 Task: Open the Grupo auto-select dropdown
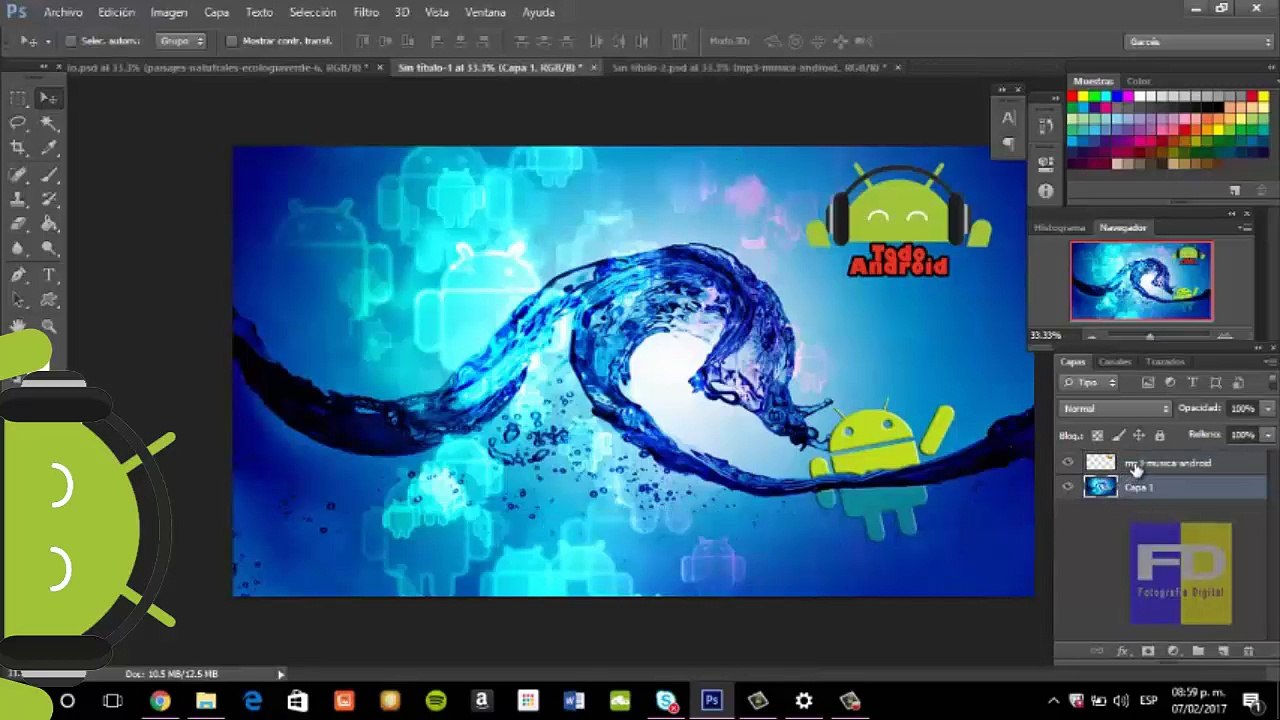(x=182, y=41)
